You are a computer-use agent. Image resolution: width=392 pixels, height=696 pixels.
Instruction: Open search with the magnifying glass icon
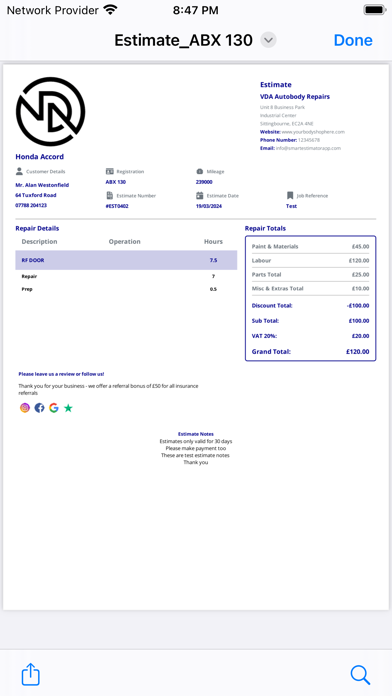coord(360,675)
